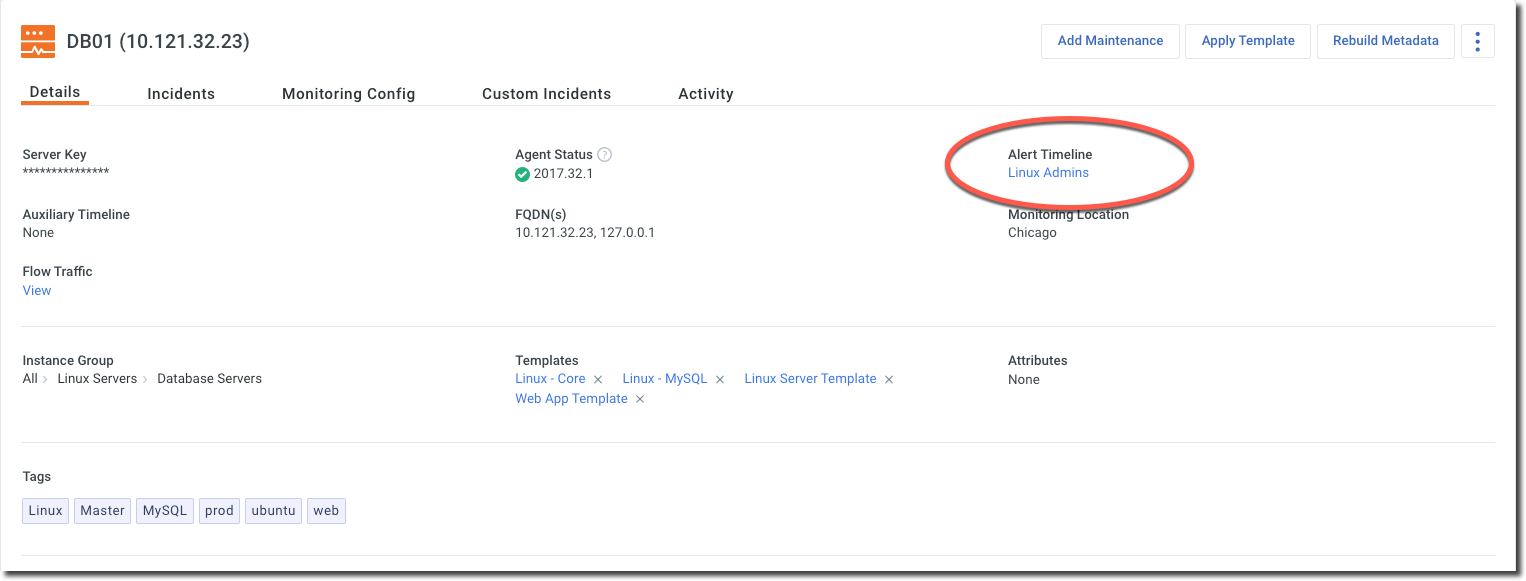Click the green agent status checkmark icon

pos(522,174)
